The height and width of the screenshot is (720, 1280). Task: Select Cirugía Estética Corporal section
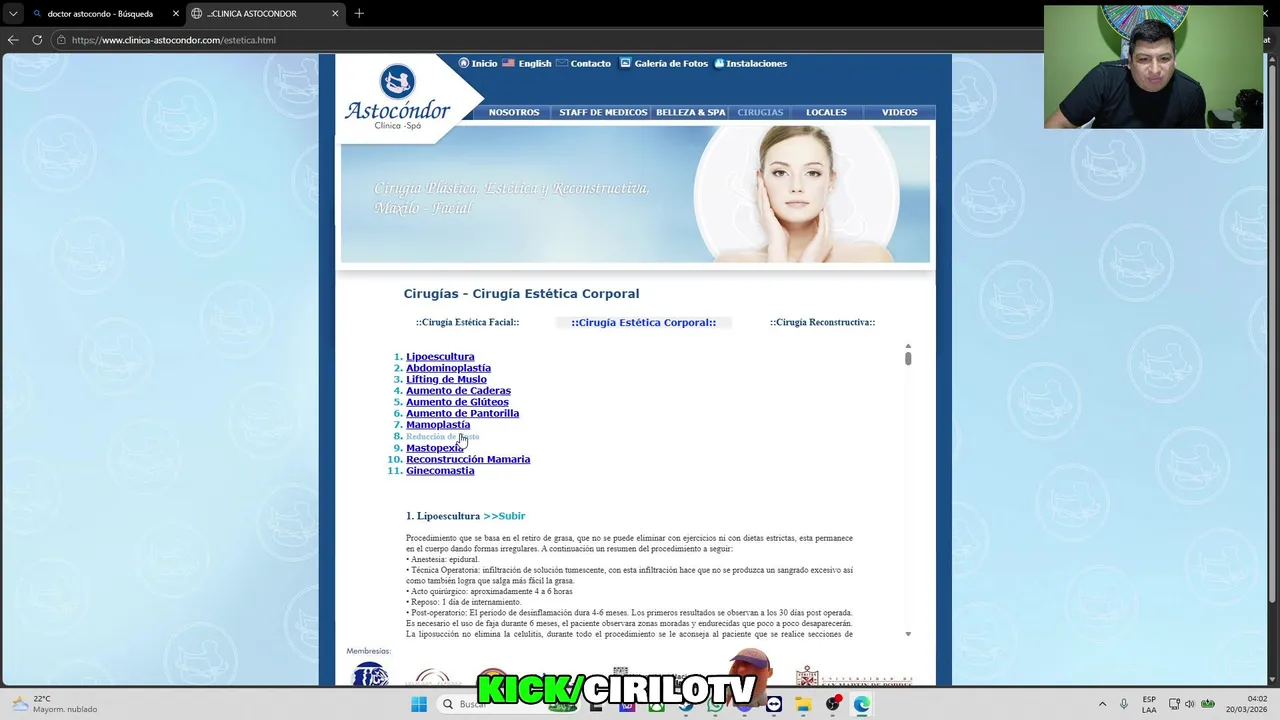644,322
